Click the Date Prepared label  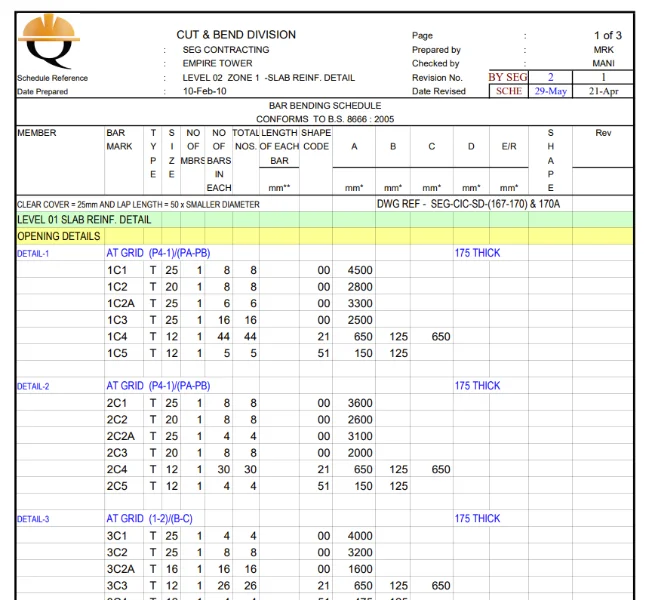[x=42, y=91]
